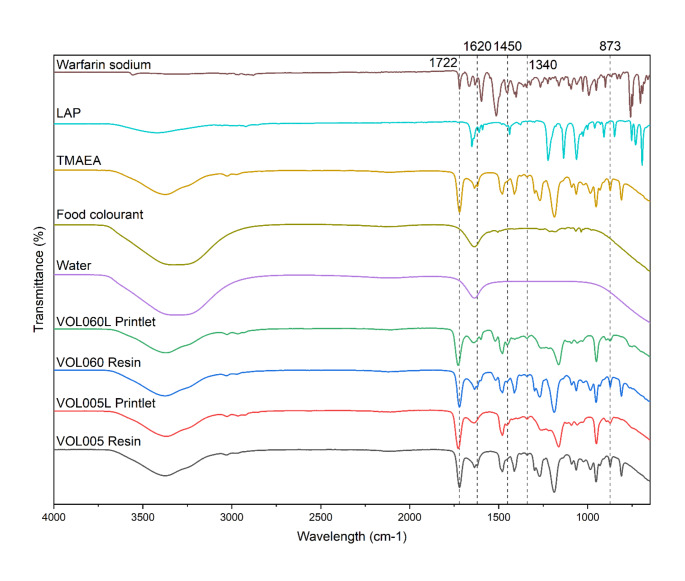Click the 'TMAEA' spectrum label
This screenshot has height=581, width=685.
click(x=79, y=161)
